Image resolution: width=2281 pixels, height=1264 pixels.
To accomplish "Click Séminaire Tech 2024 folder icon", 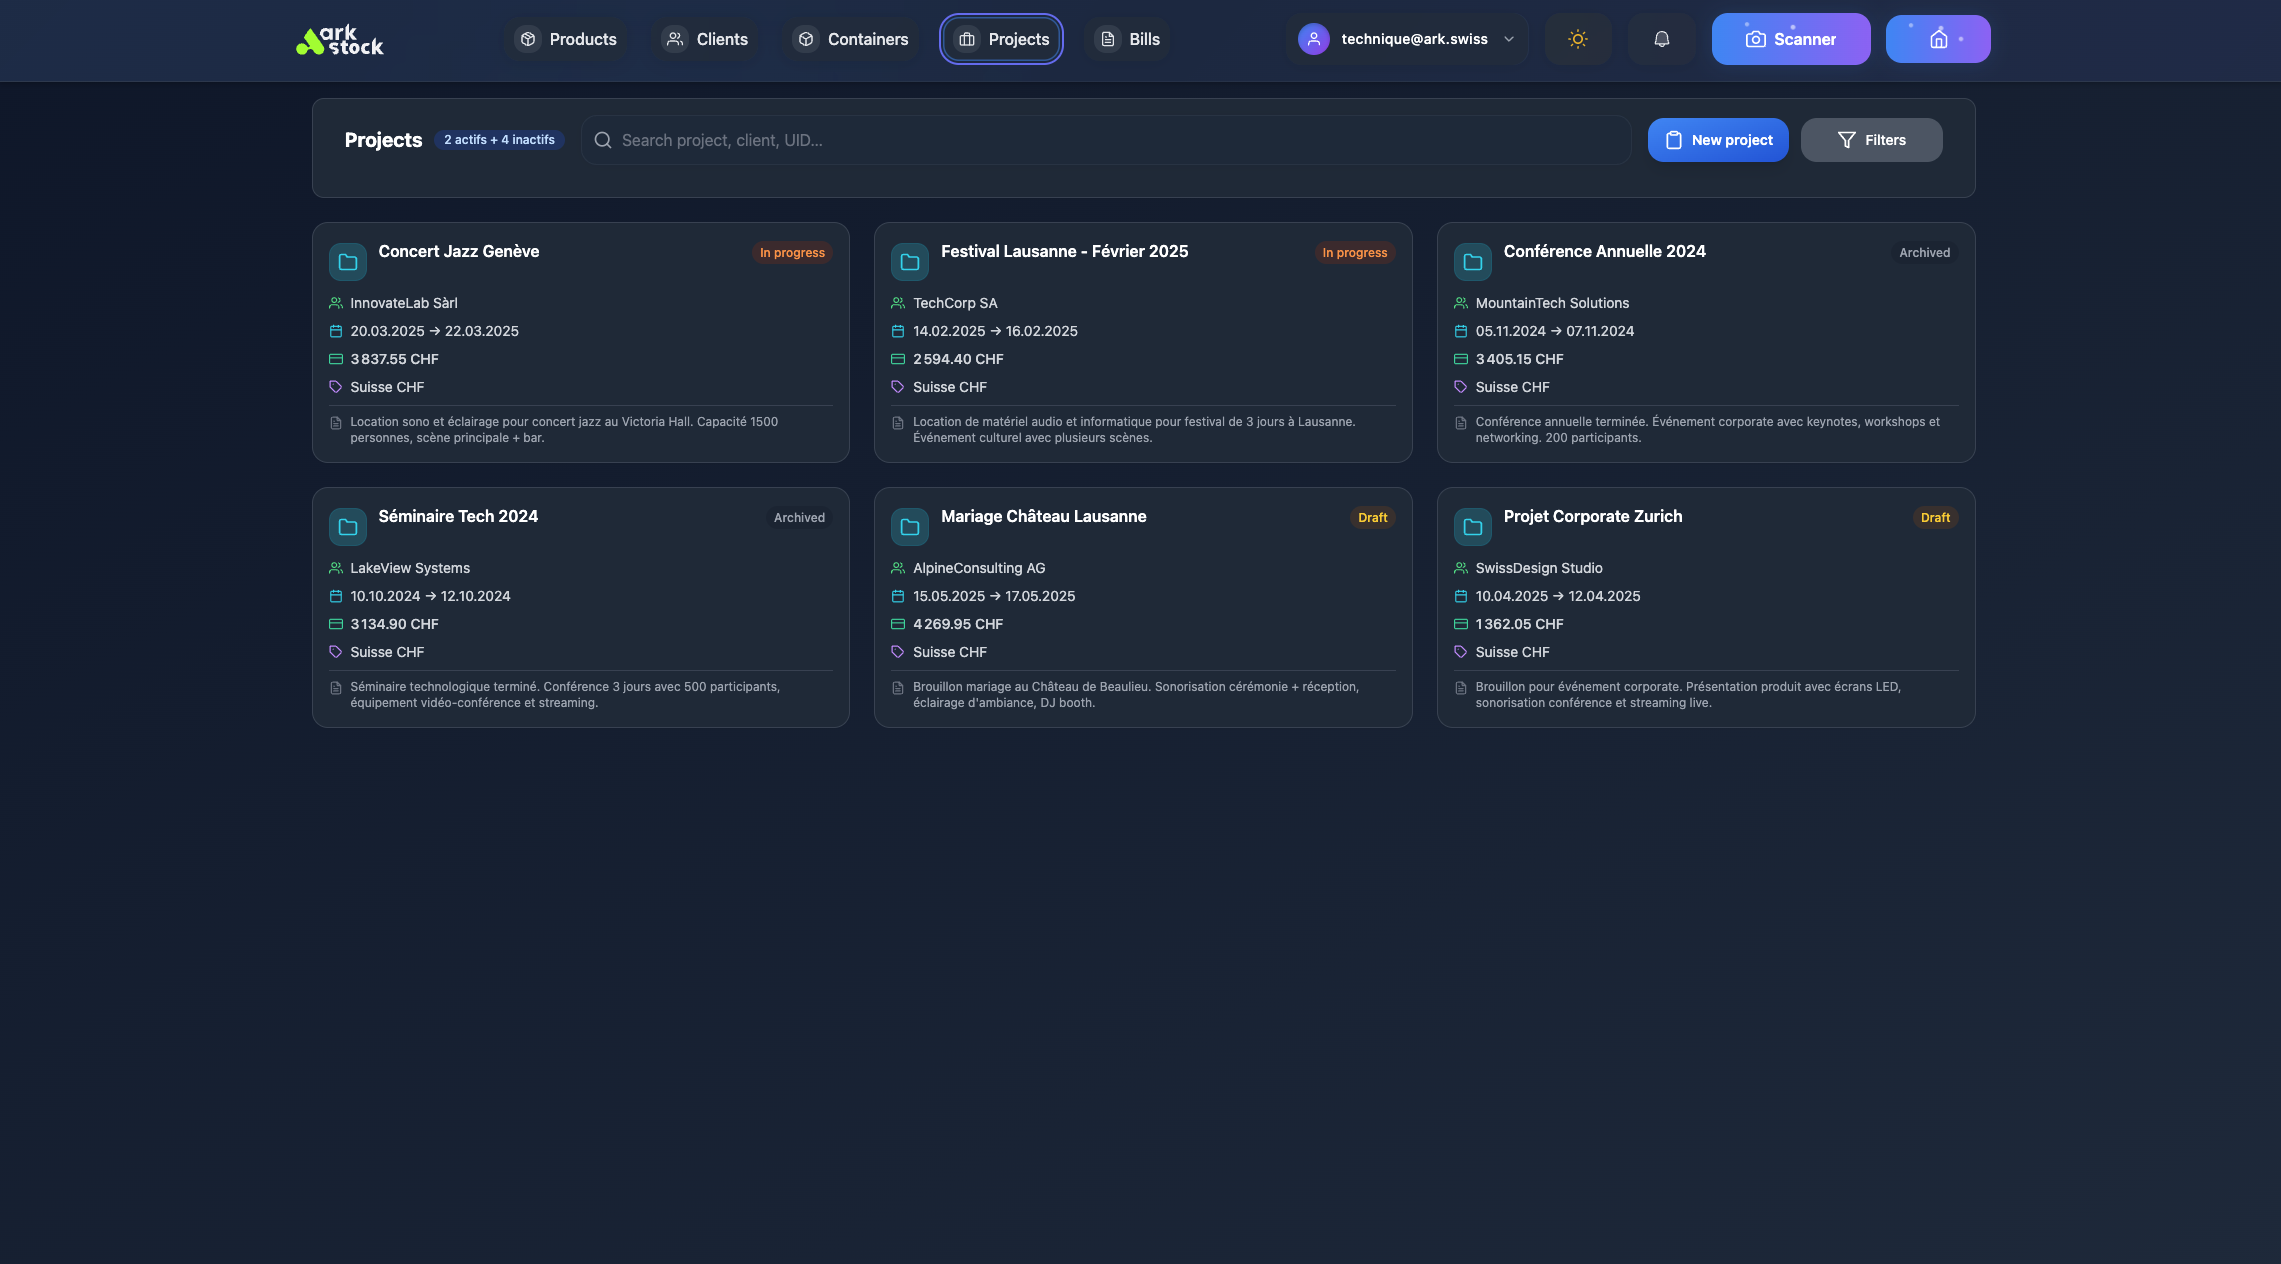I will click(348, 527).
